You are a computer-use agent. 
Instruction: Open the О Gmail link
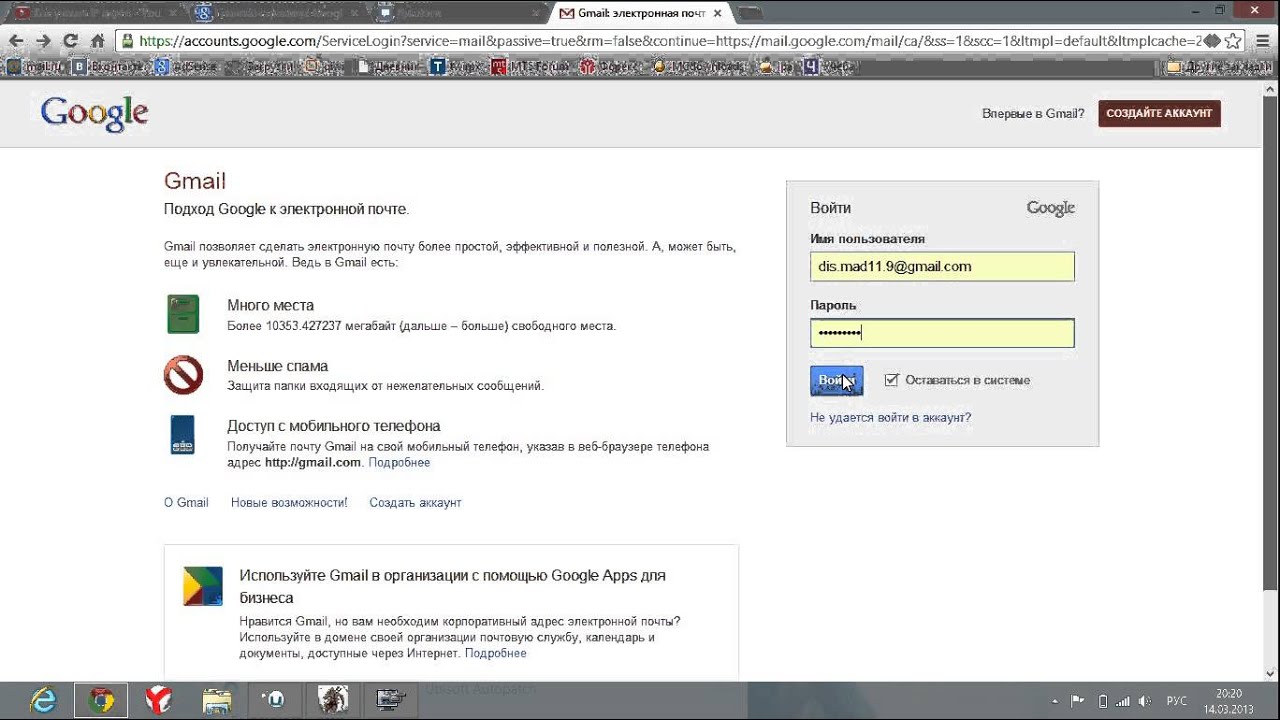[186, 503]
